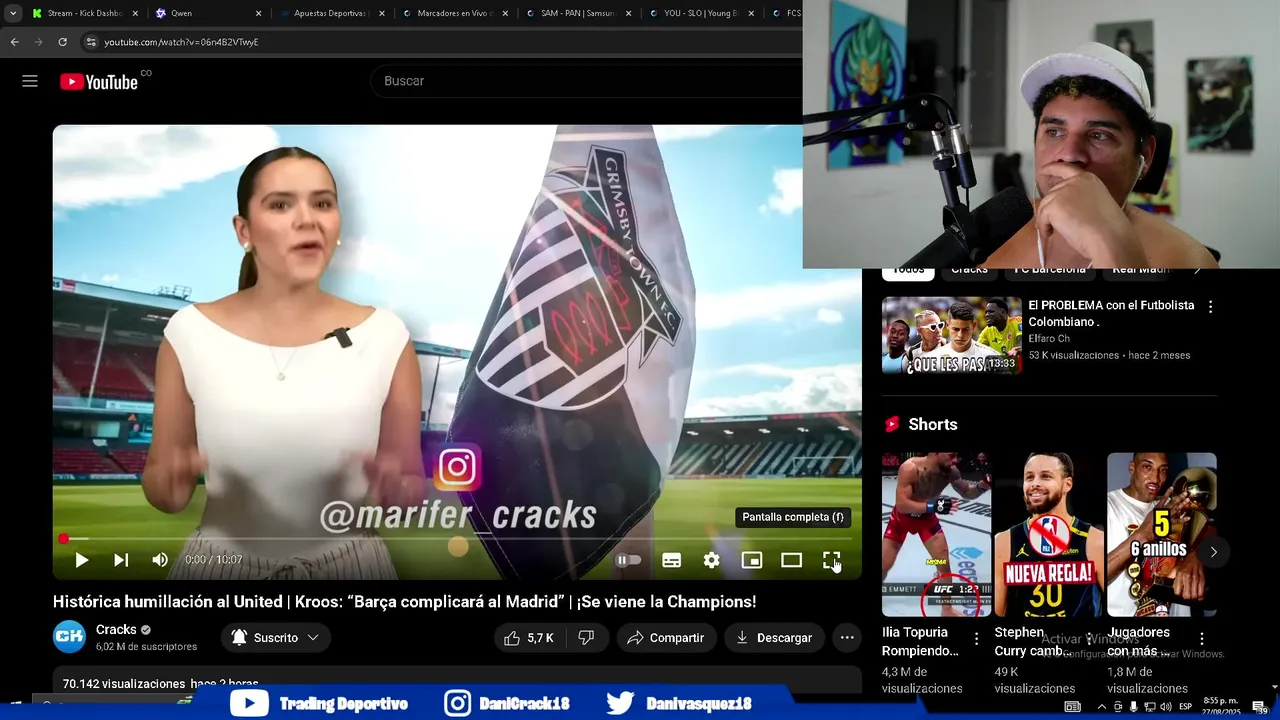
Task: Click the red video progress bar
Action: click(x=457, y=539)
